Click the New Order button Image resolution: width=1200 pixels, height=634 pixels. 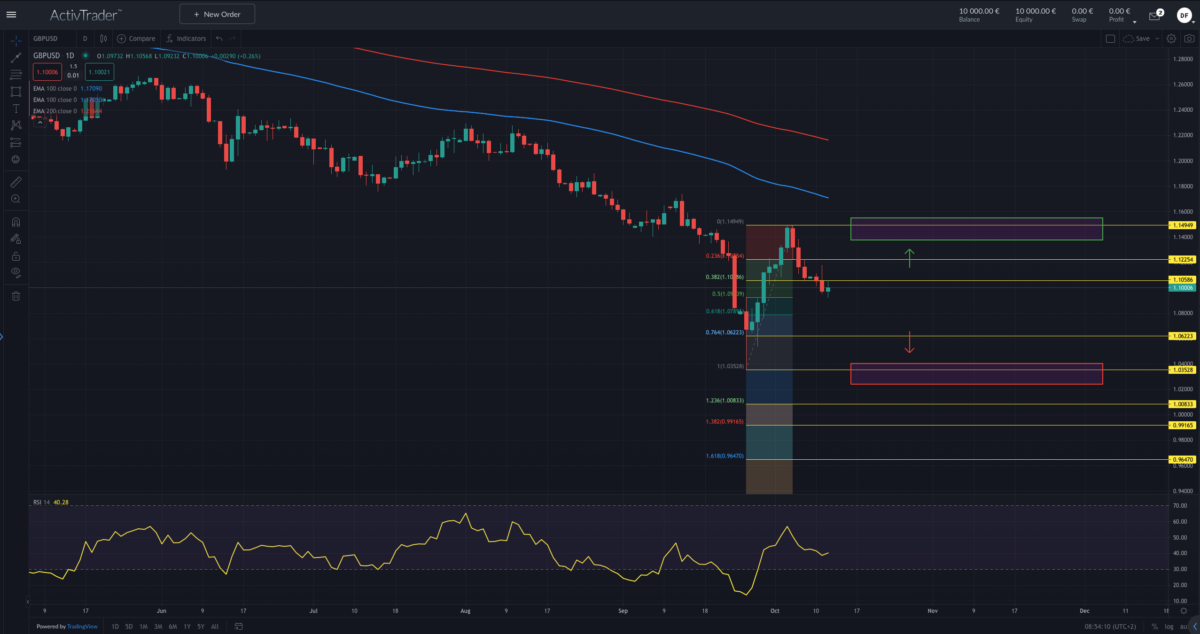[x=217, y=14]
